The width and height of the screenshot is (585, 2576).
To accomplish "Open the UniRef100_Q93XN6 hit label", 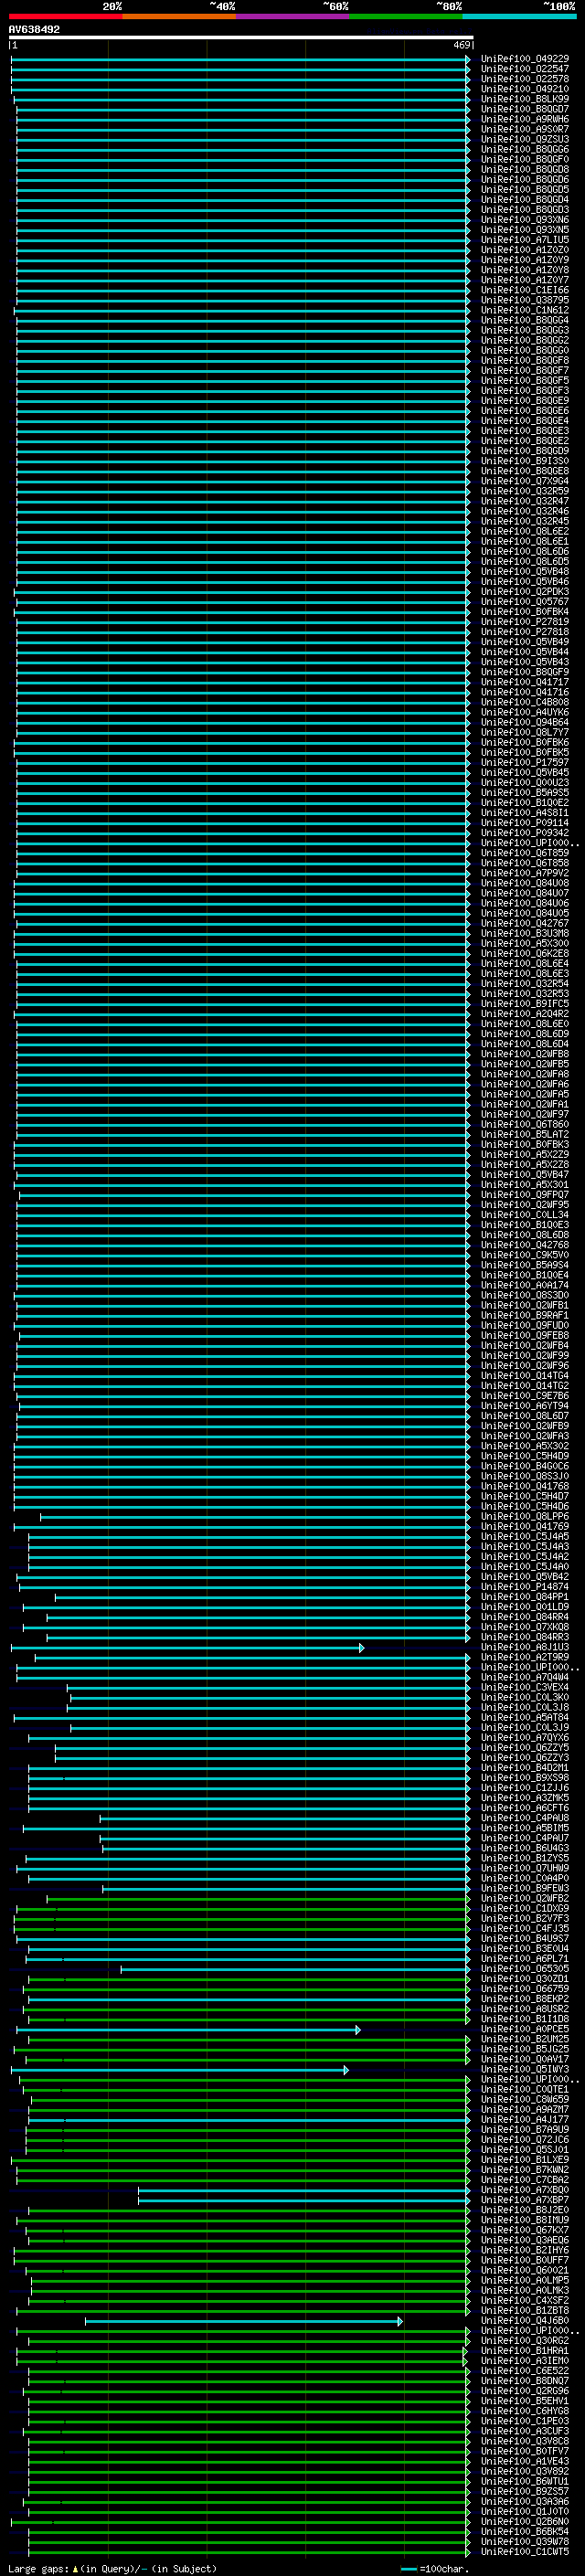I will coord(525,220).
